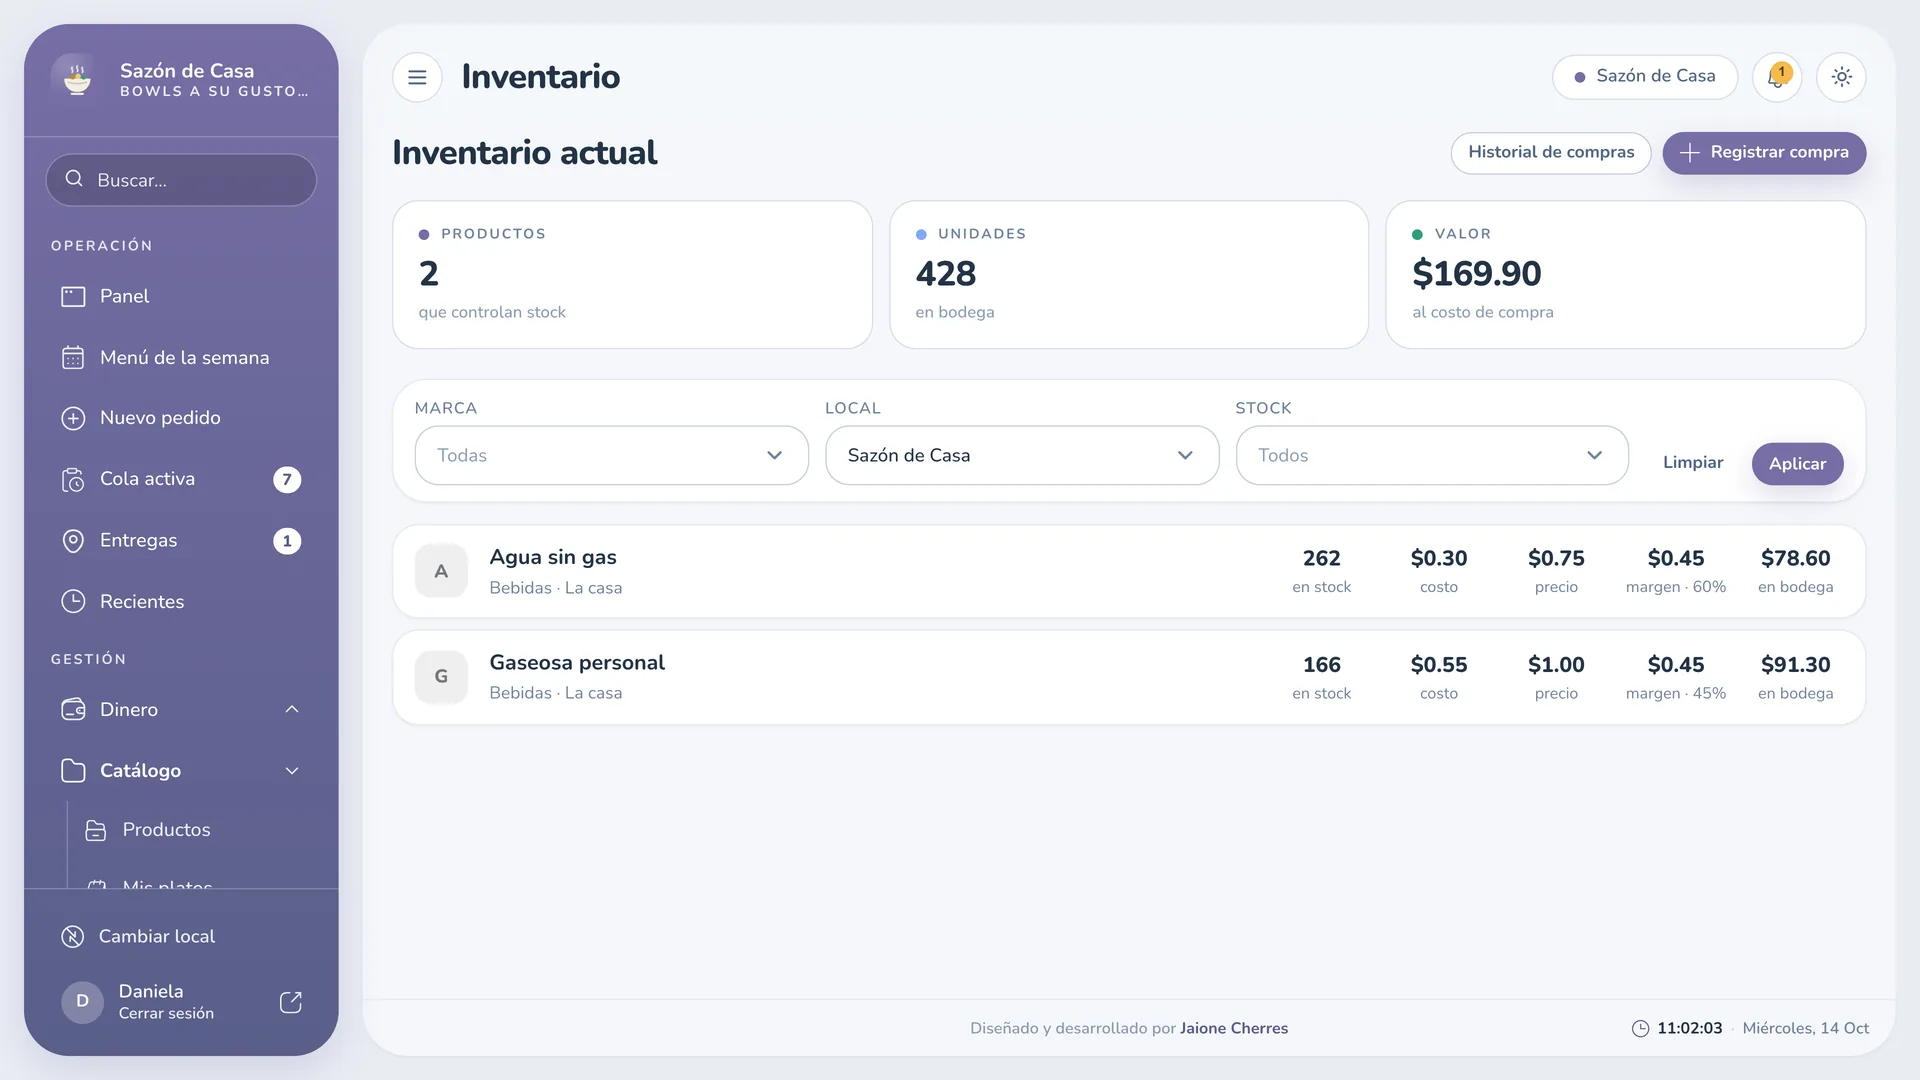
Task: Click the search magnifier icon
Action: (74, 179)
